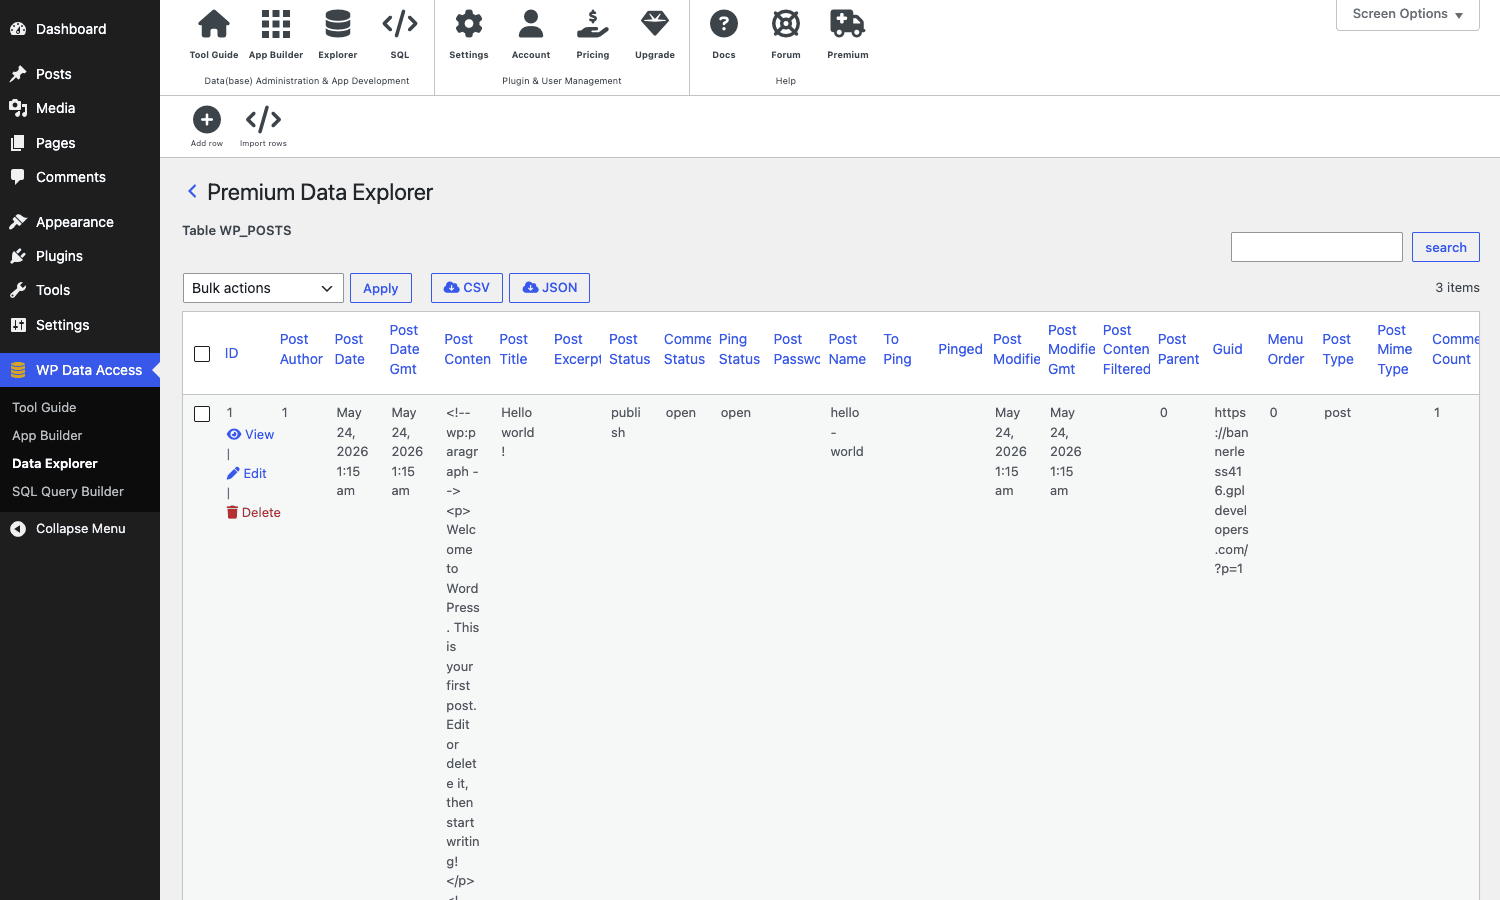The width and height of the screenshot is (1500, 900).
Task: Toggle the select-all checkbox in table header
Action: coord(202,354)
